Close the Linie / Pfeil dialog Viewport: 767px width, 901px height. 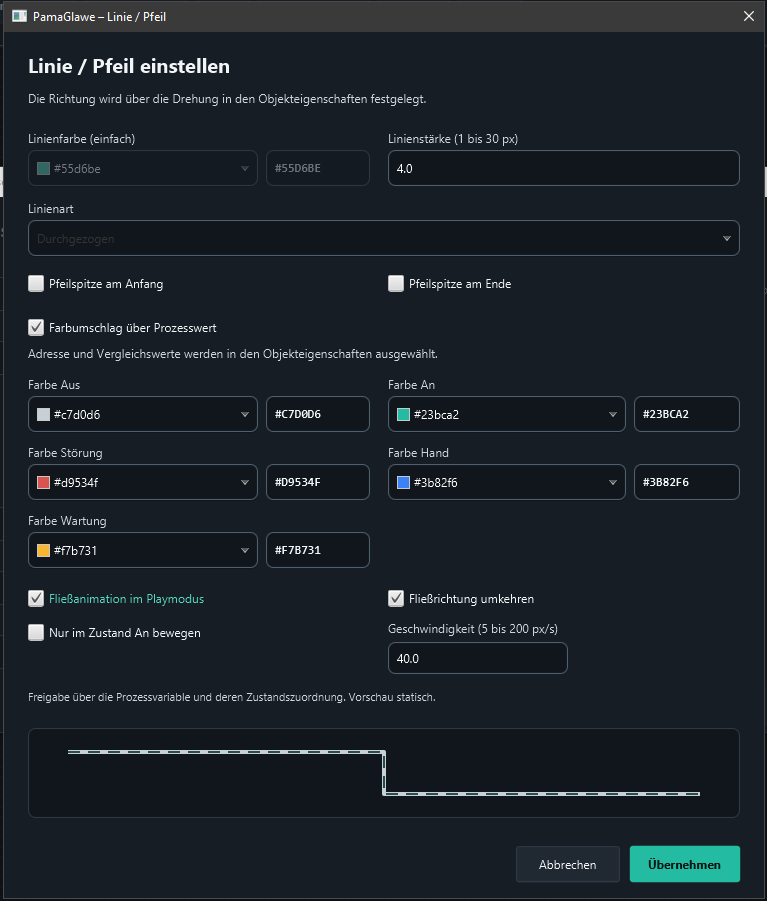[x=749, y=16]
